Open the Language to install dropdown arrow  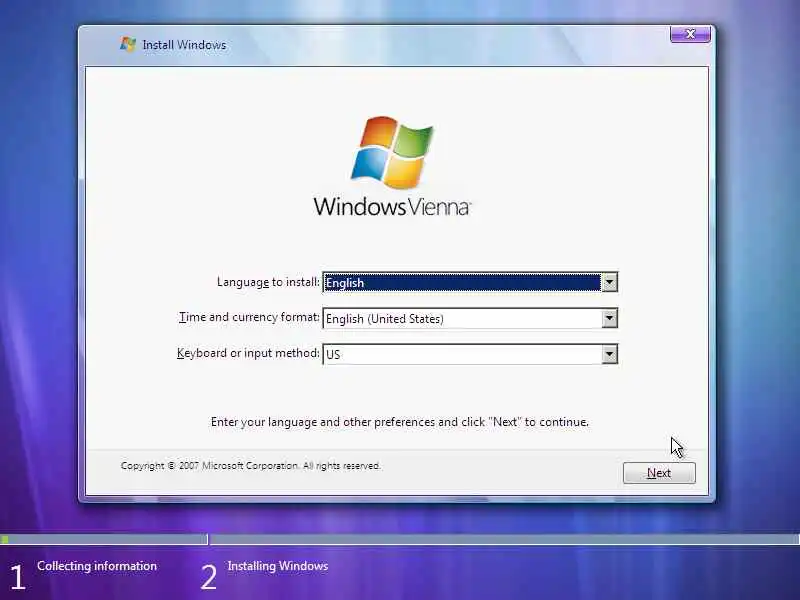click(609, 282)
